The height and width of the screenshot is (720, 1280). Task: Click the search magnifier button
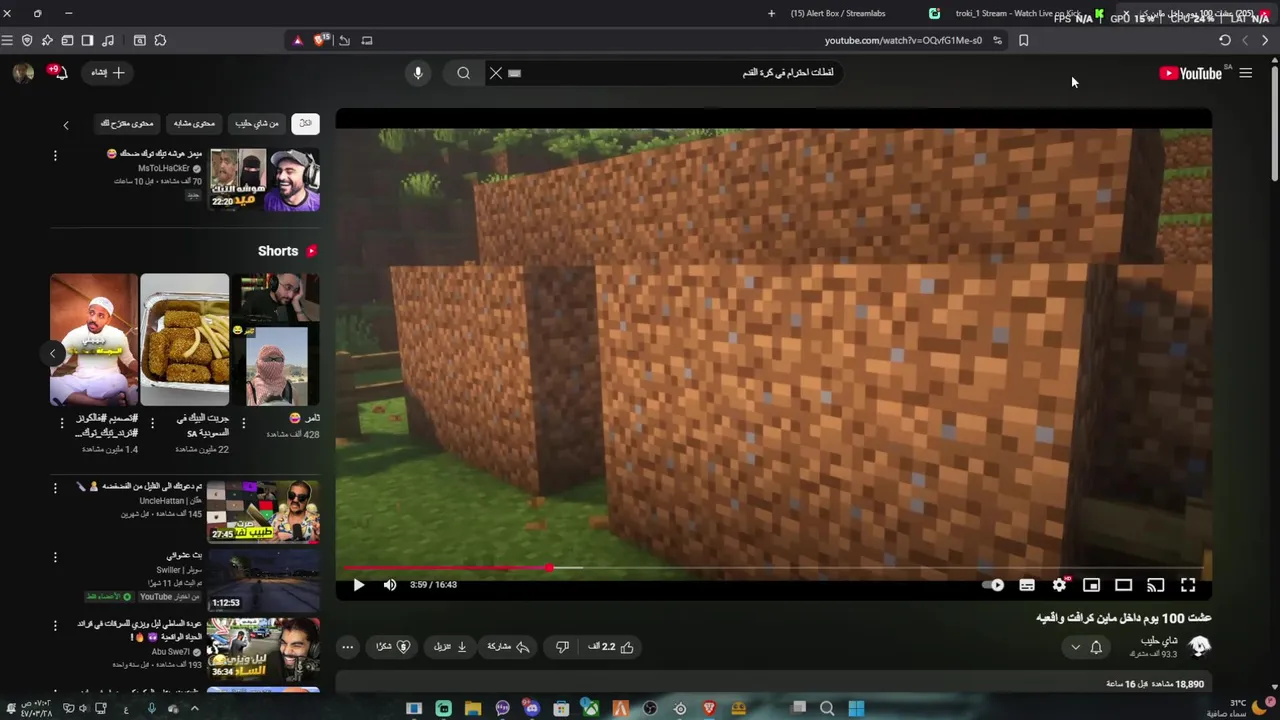pos(463,73)
